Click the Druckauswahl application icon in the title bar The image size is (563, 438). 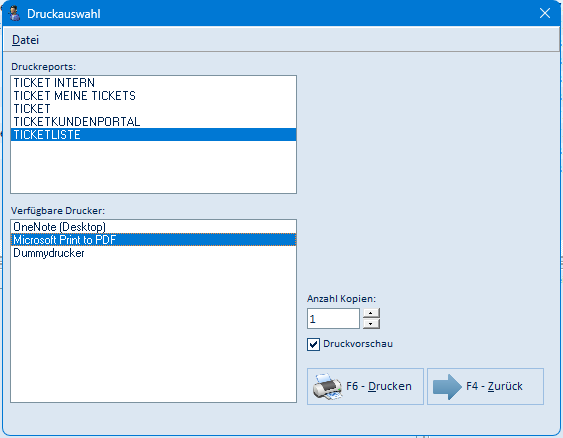[x=14, y=13]
